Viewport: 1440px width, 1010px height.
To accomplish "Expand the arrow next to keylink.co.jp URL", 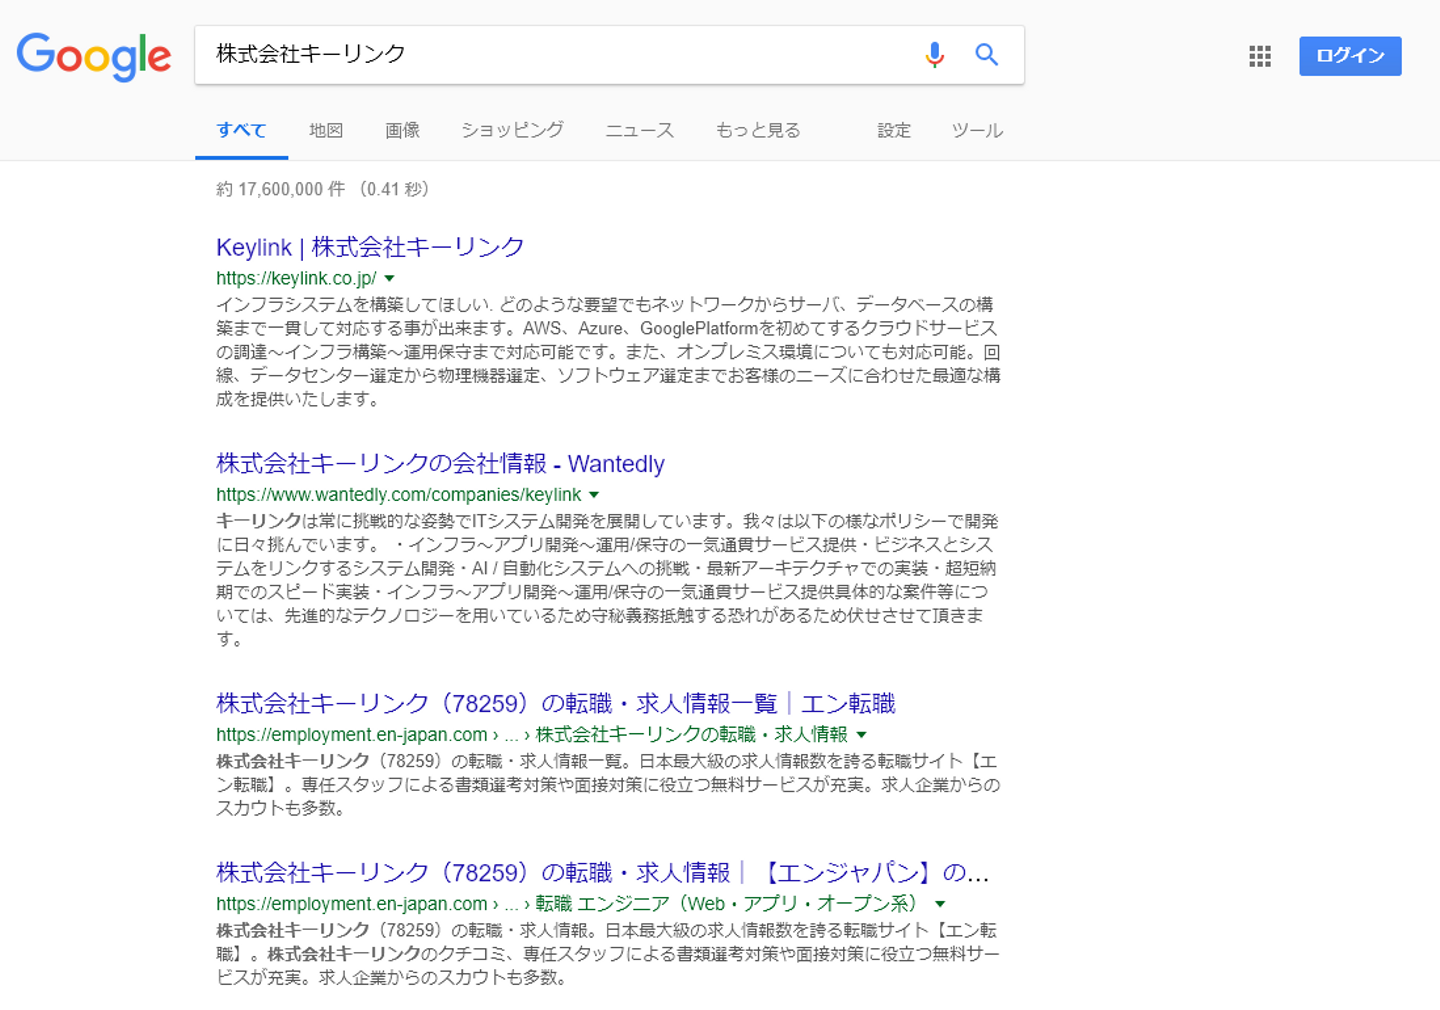I will (x=390, y=279).
